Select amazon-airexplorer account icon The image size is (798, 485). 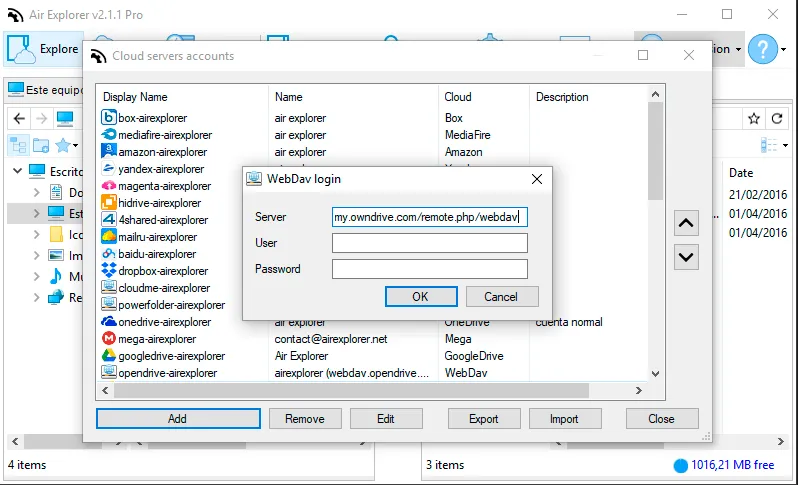pyautogui.click(x=108, y=151)
